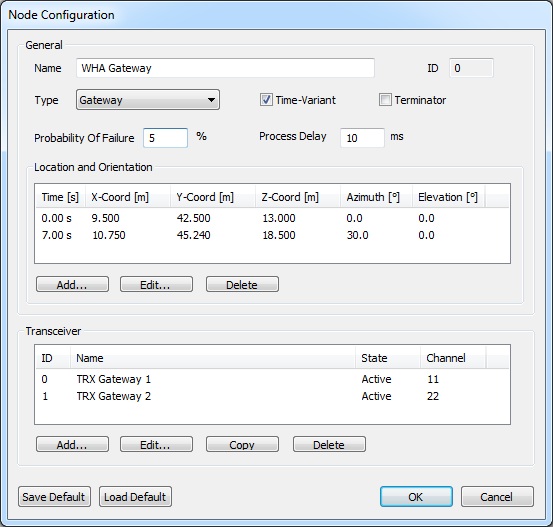
Task: Select the 0.00 s location row
Action: coord(272,218)
